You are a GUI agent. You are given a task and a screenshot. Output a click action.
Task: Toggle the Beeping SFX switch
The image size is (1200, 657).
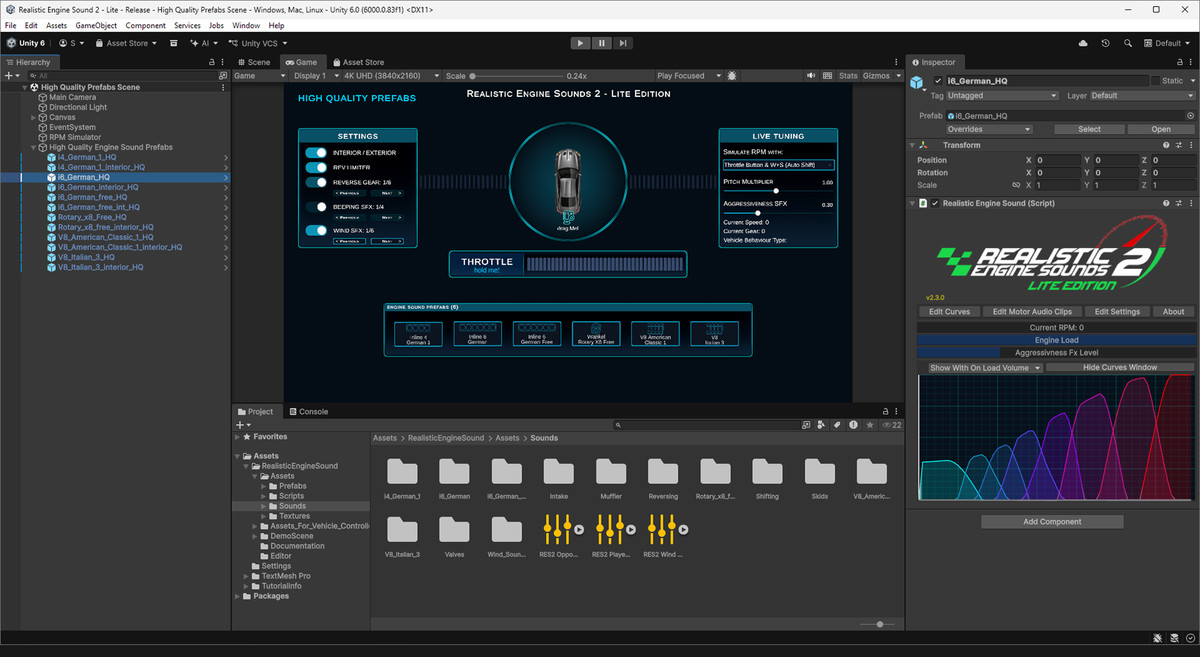[316, 206]
